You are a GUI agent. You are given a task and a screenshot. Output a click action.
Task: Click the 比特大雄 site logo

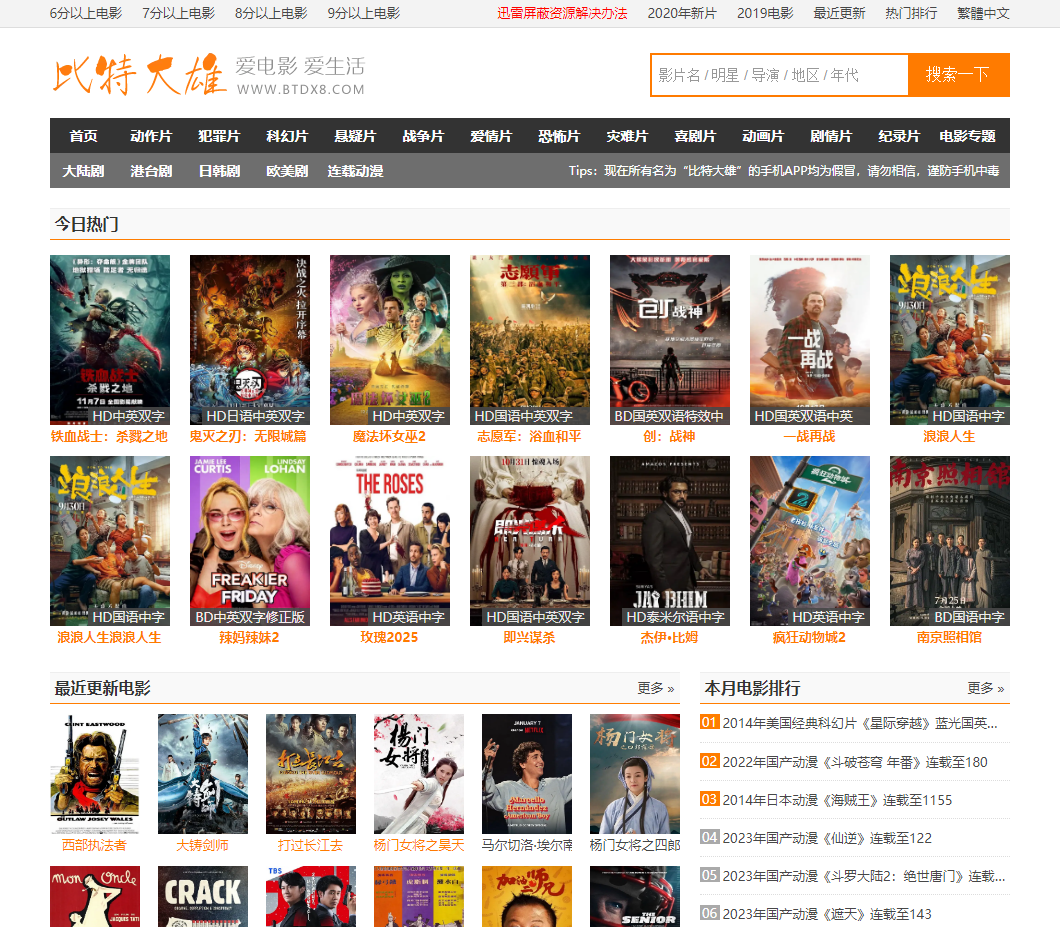140,76
